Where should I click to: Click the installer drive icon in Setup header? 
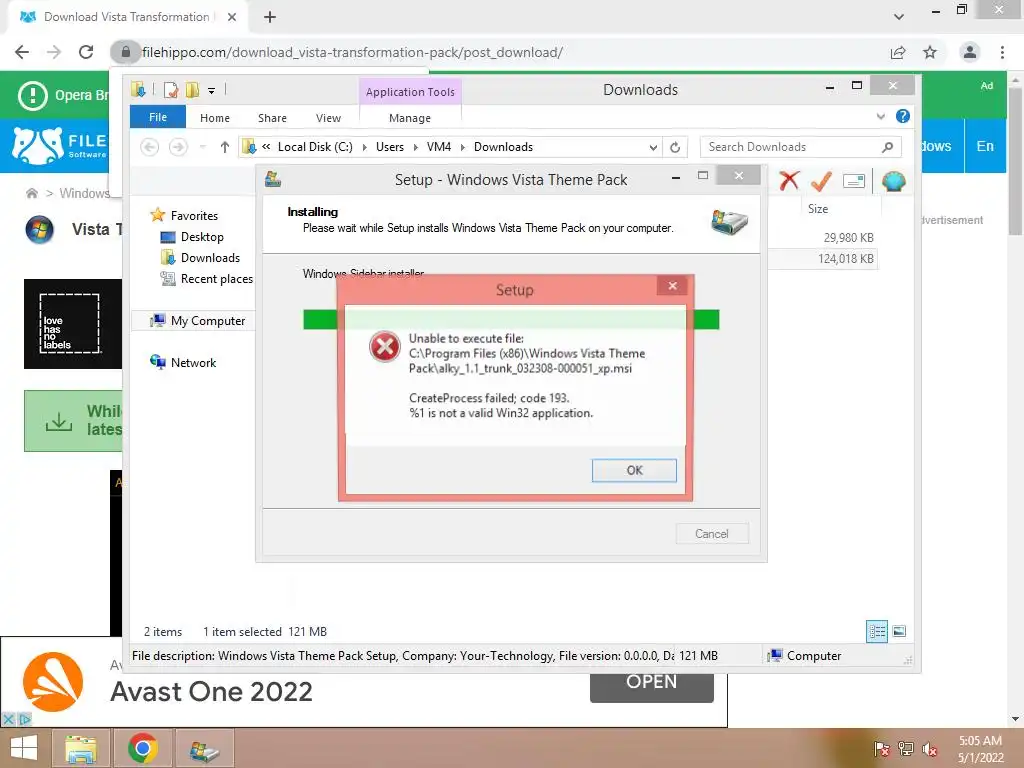point(729,222)
